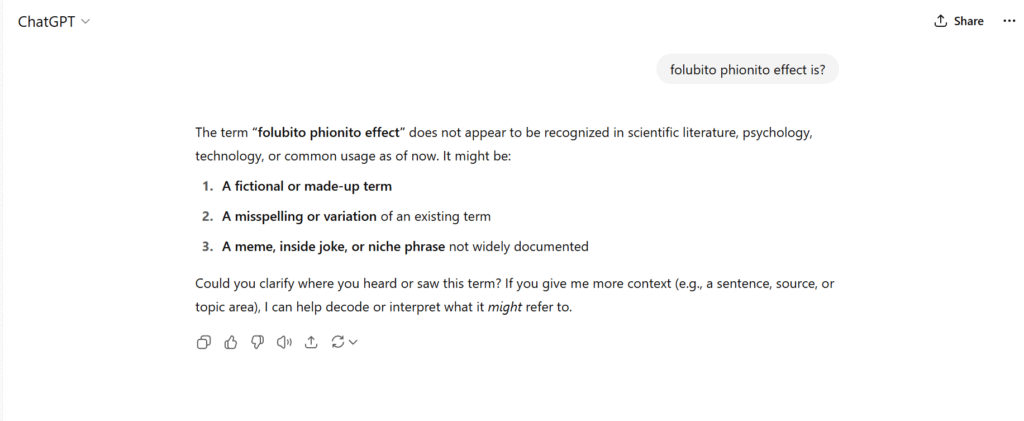Click the italic word "might" in the last paragraph
This screenshot has width=1024, height=421.
click(x=505, y=307)
